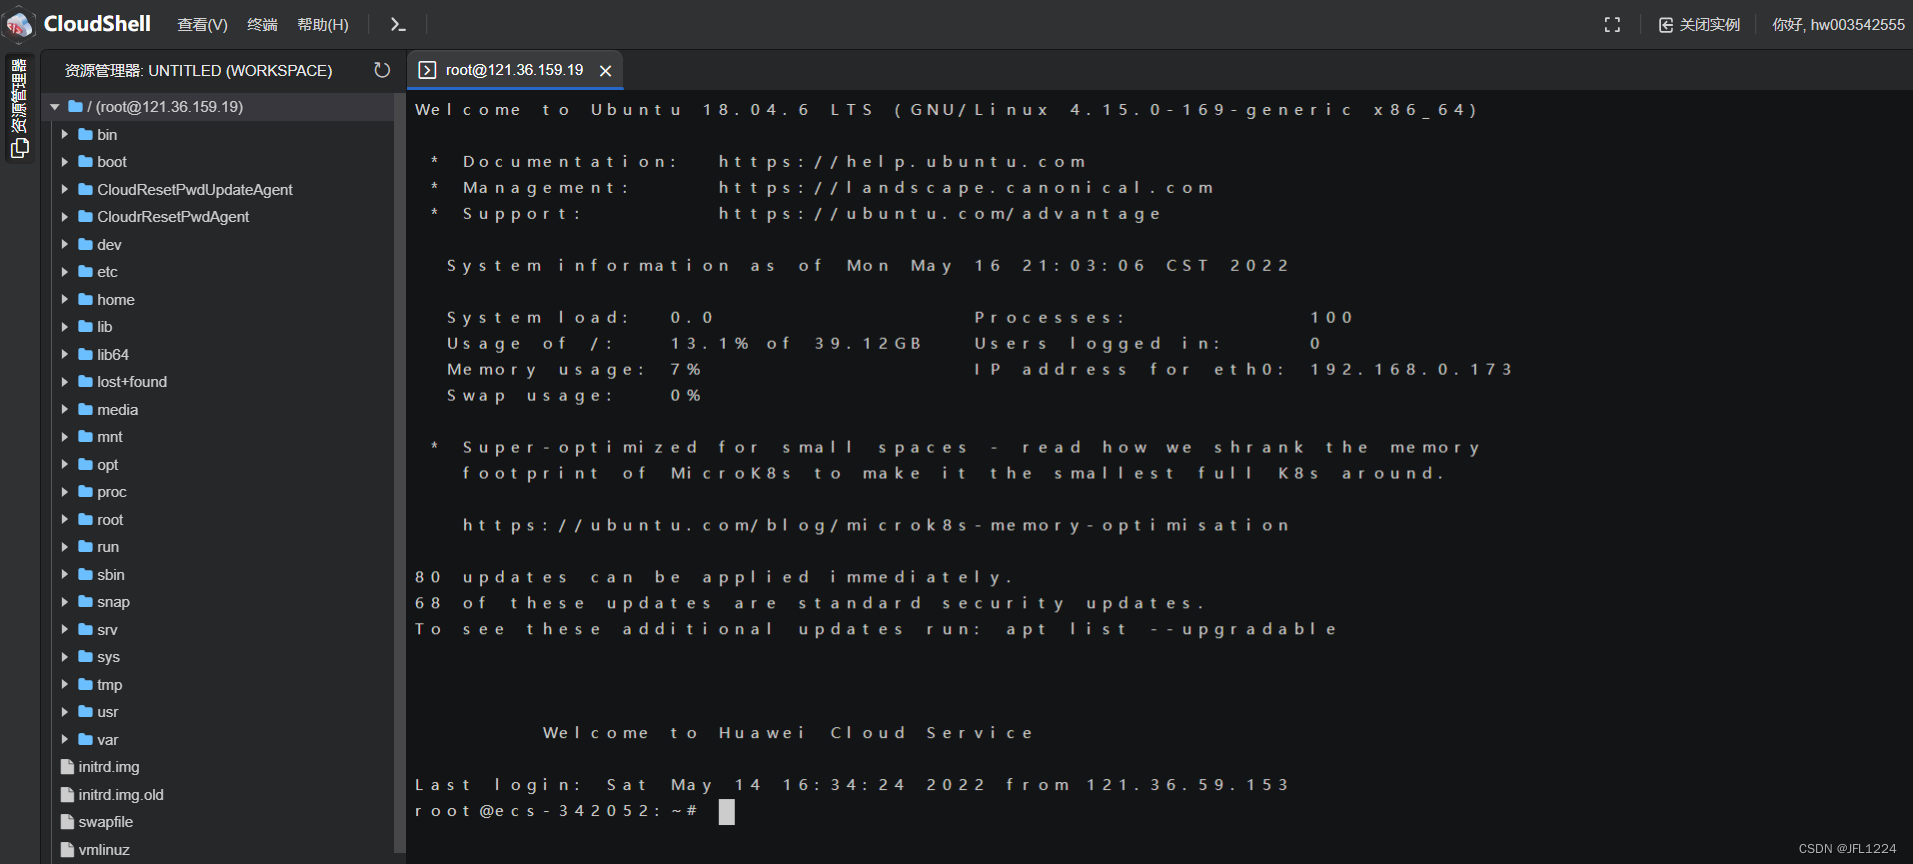Click the root folder icon

pyautogui.click(x=86, y=519)
